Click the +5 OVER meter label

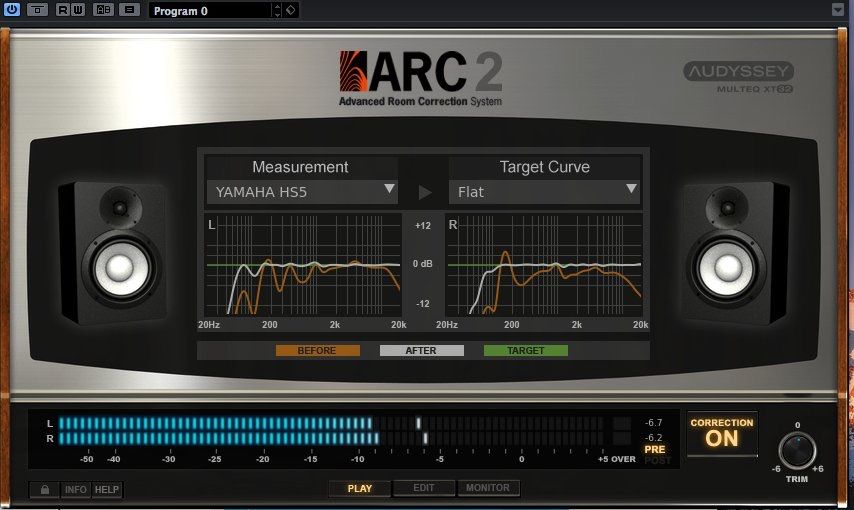click(617, 459)
